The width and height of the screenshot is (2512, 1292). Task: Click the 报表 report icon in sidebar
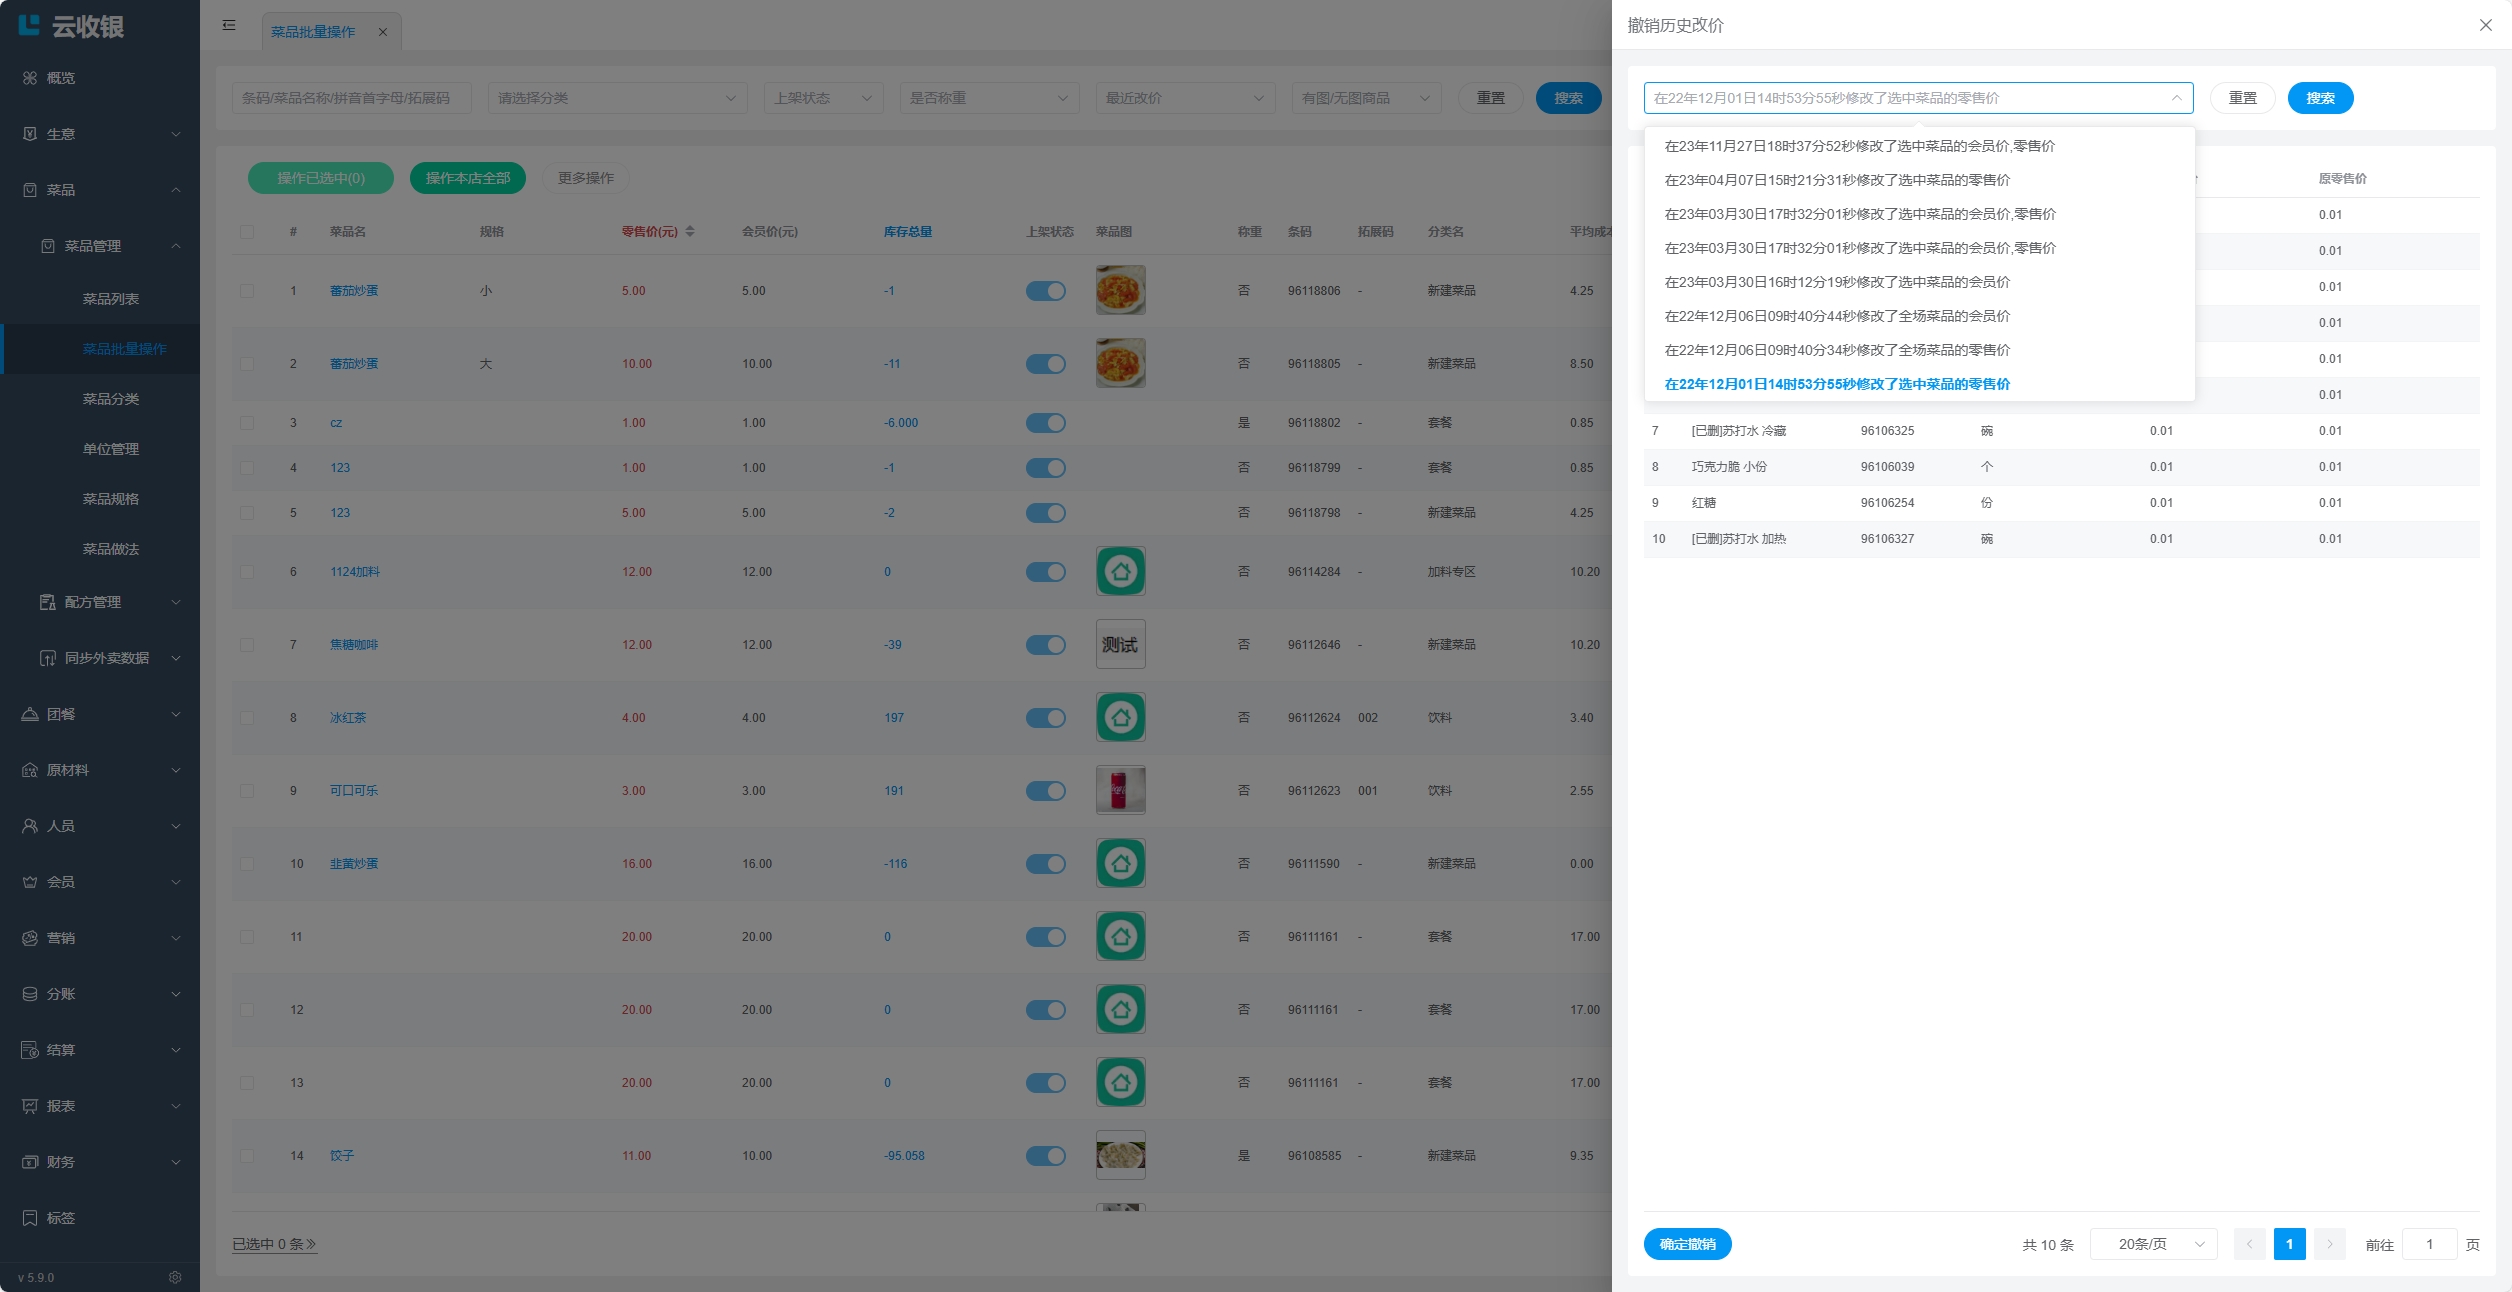(30, 1106)
